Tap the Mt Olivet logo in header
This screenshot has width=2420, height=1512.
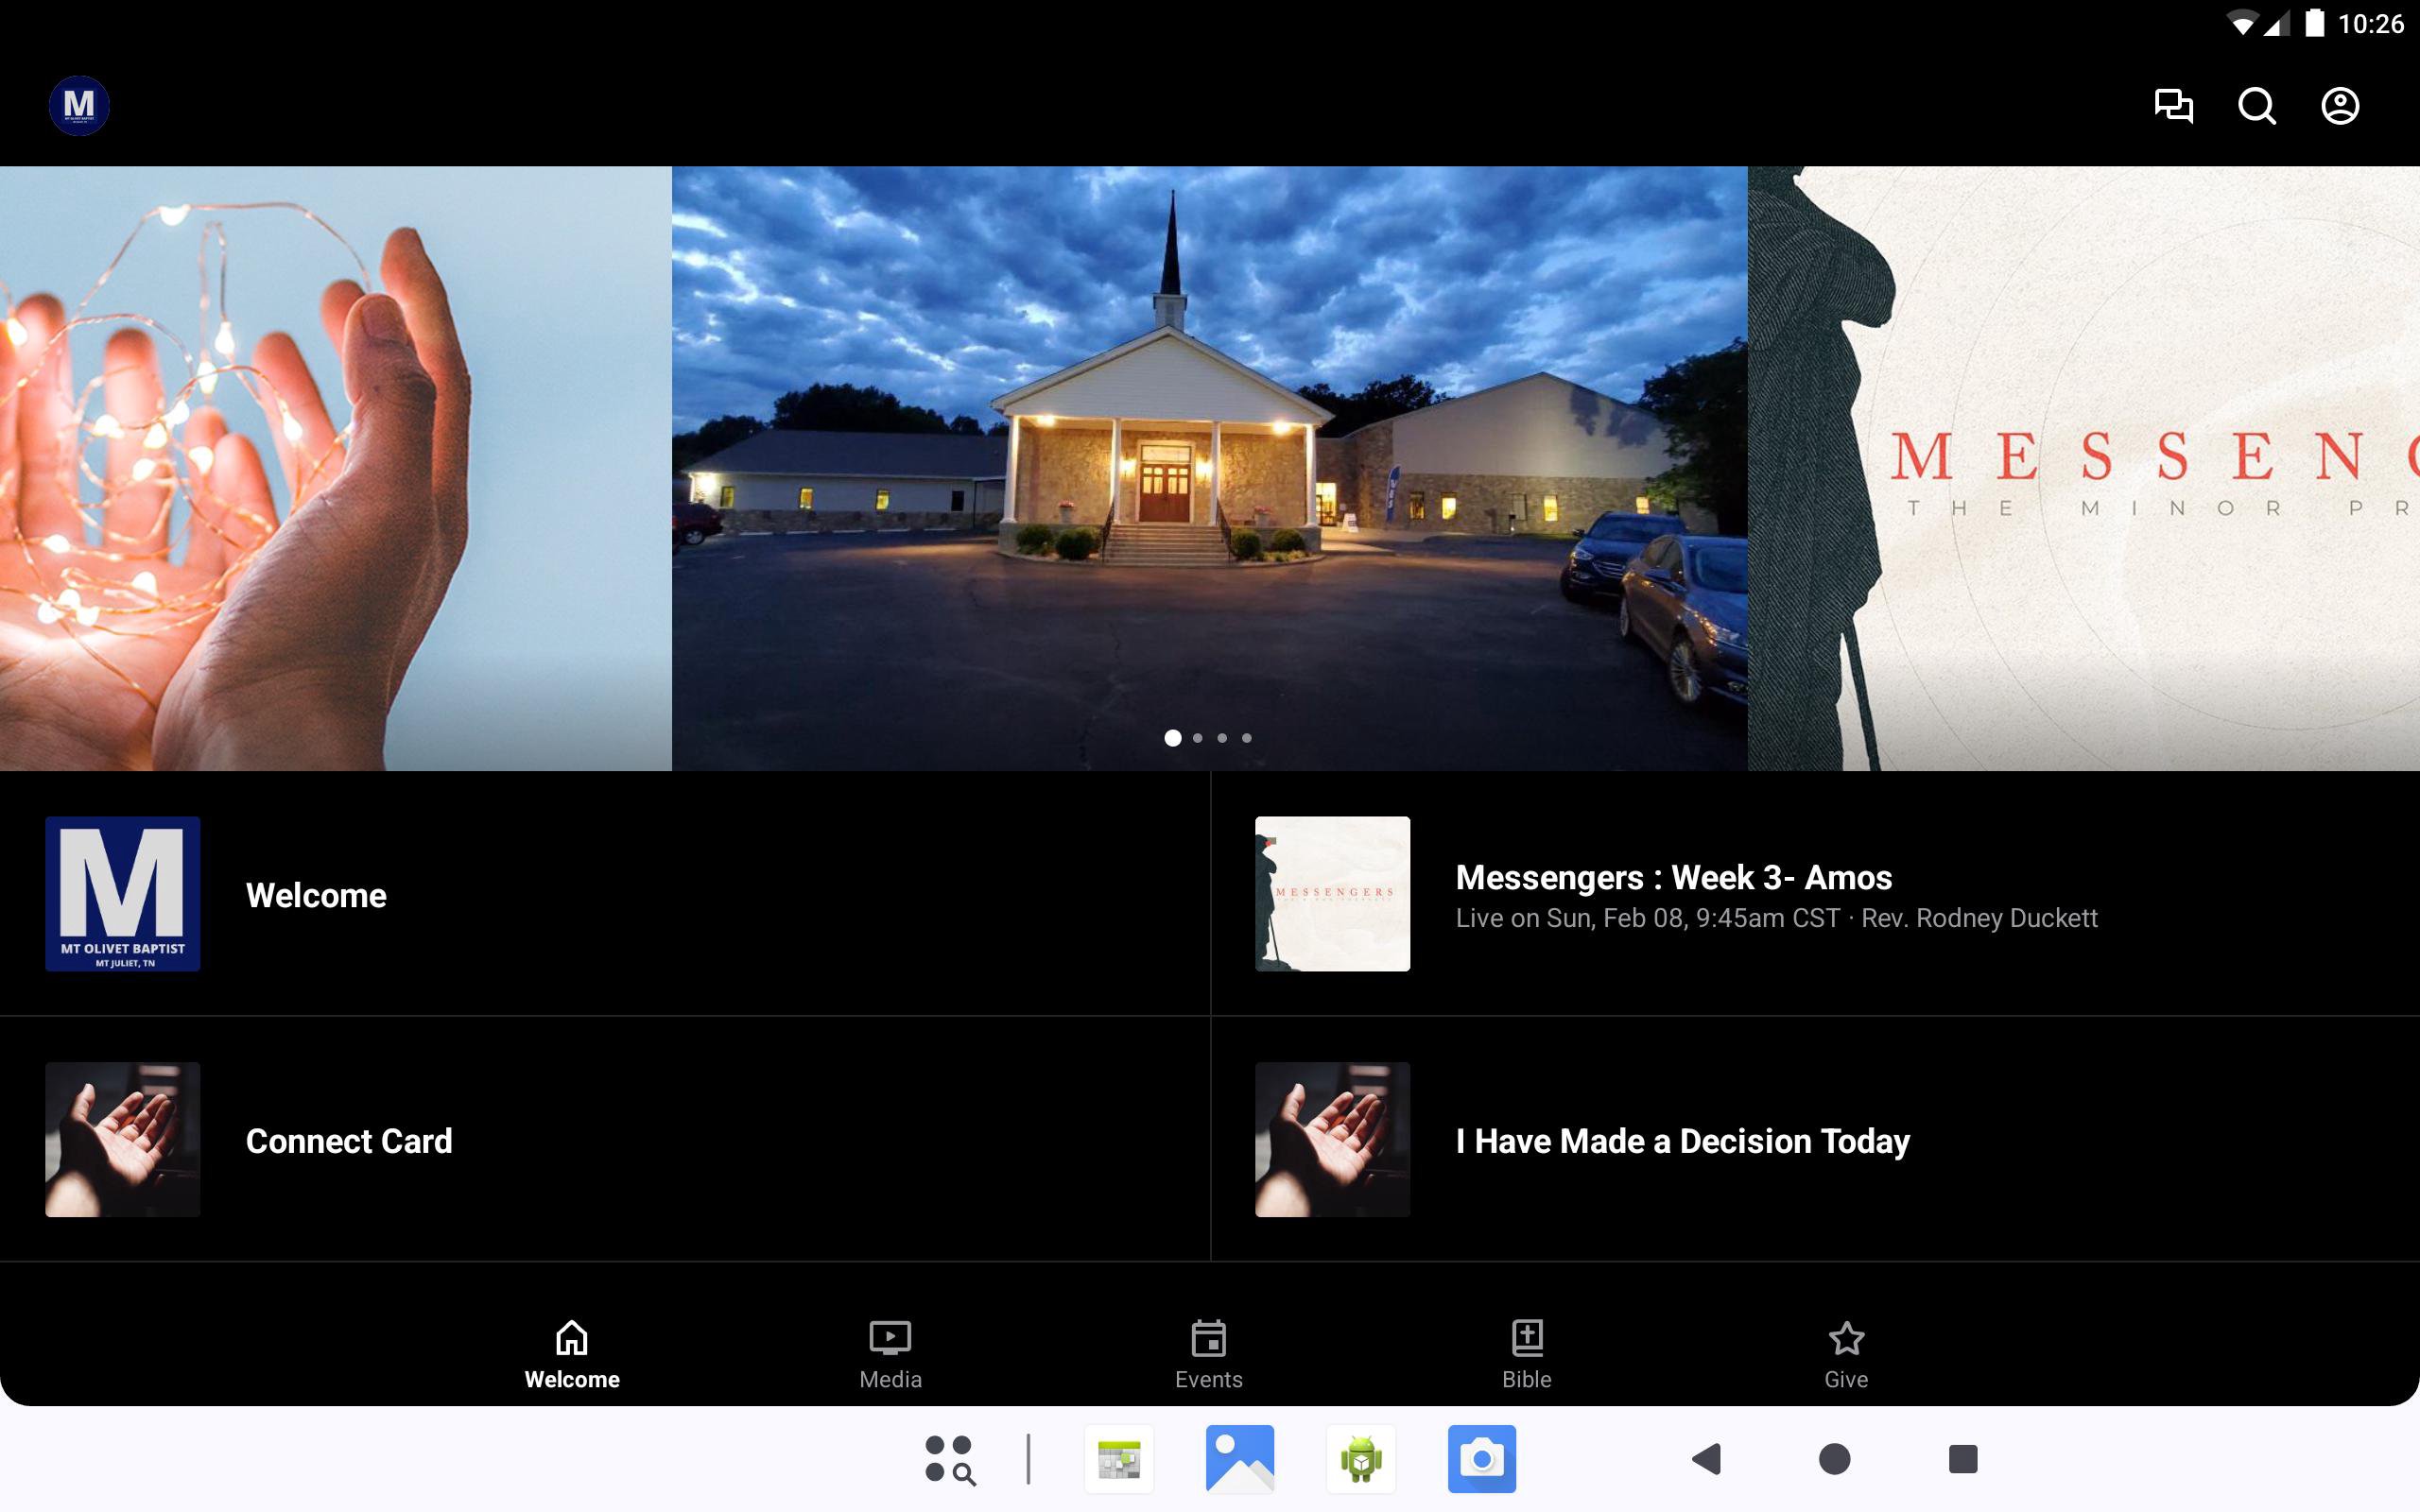[x=79, y=106]
